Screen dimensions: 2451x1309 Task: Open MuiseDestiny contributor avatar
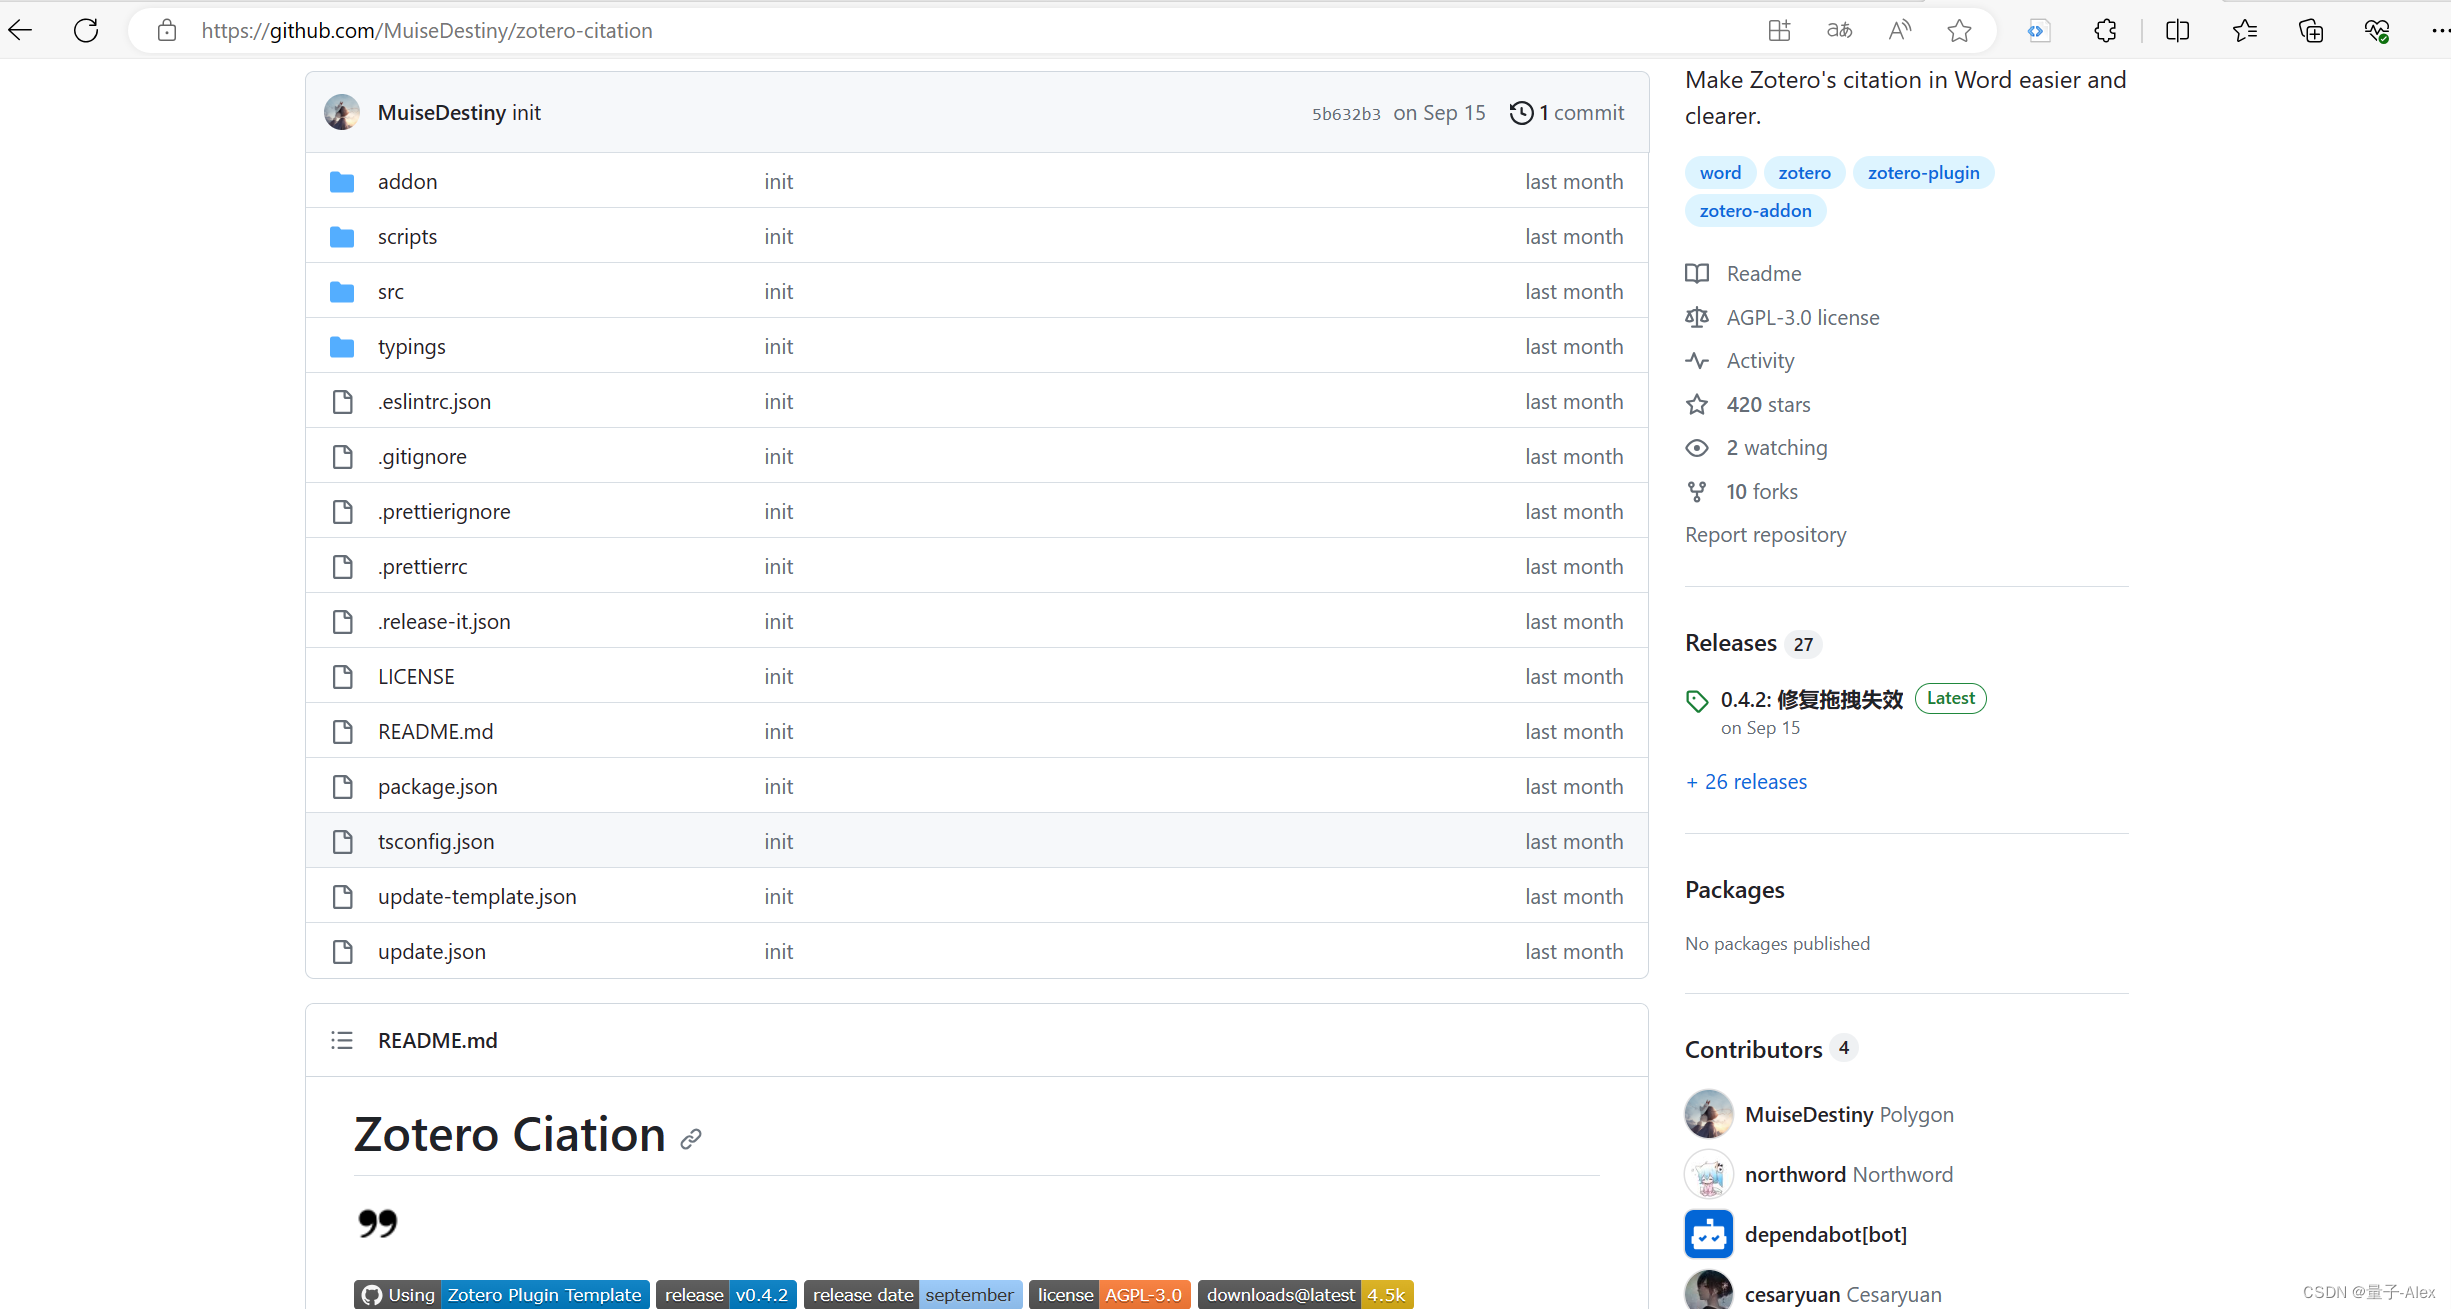pyautogui.click(x=1708, y=1114)
